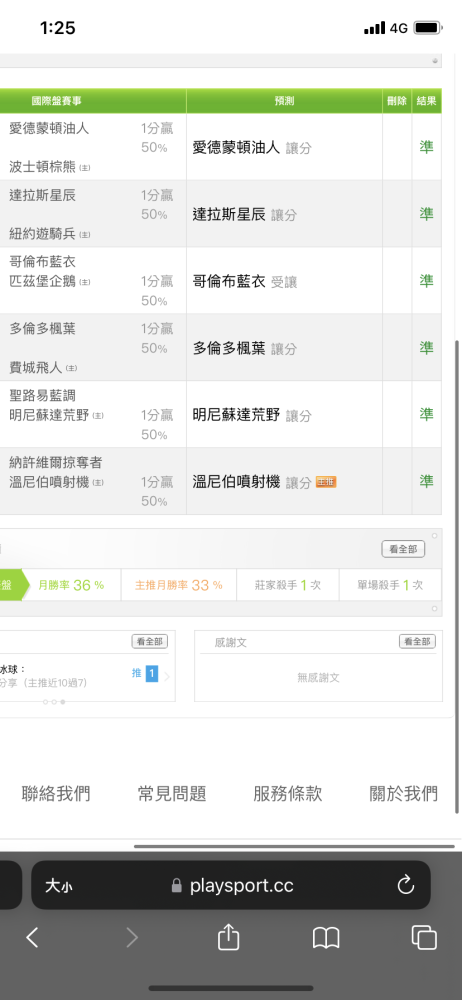This screenshot has width=462, height=1000.
Task: Click the horizontal page scrollbar
Action: coord(294,846)
